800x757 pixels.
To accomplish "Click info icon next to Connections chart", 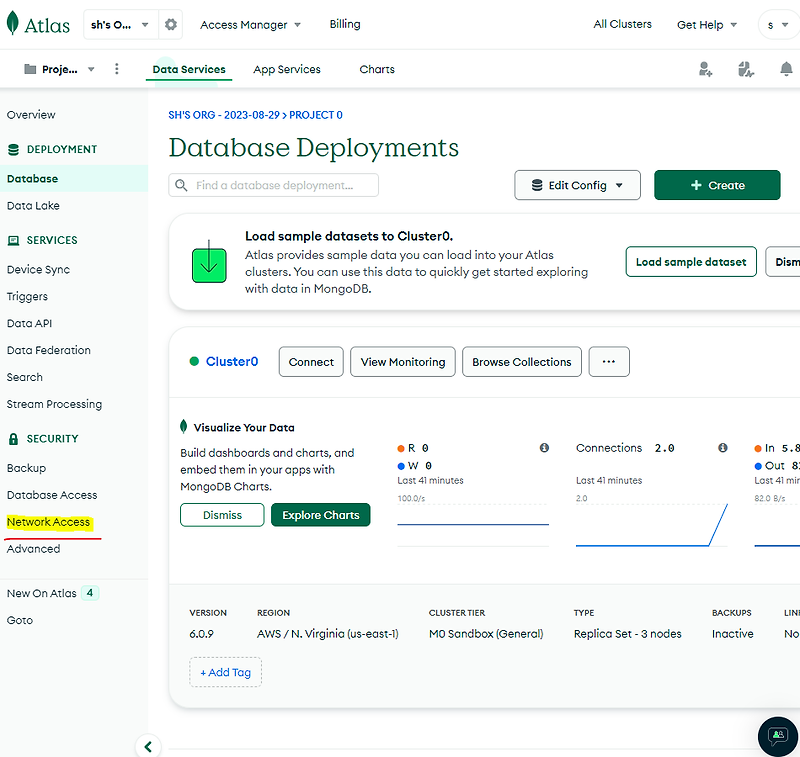I will pos(722,448).
